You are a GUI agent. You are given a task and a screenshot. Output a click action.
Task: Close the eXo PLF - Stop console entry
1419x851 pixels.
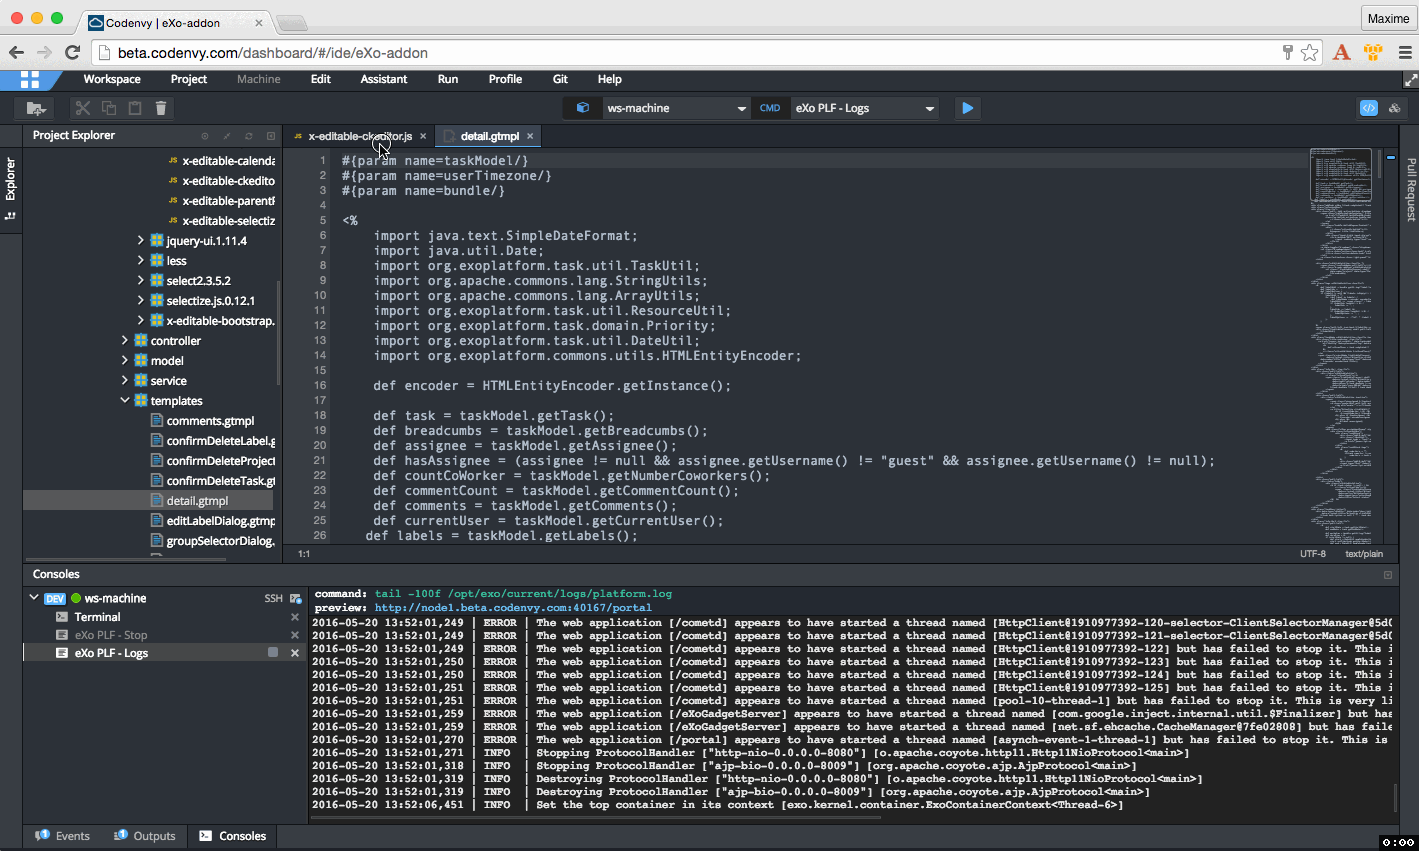tap(295, 635)
